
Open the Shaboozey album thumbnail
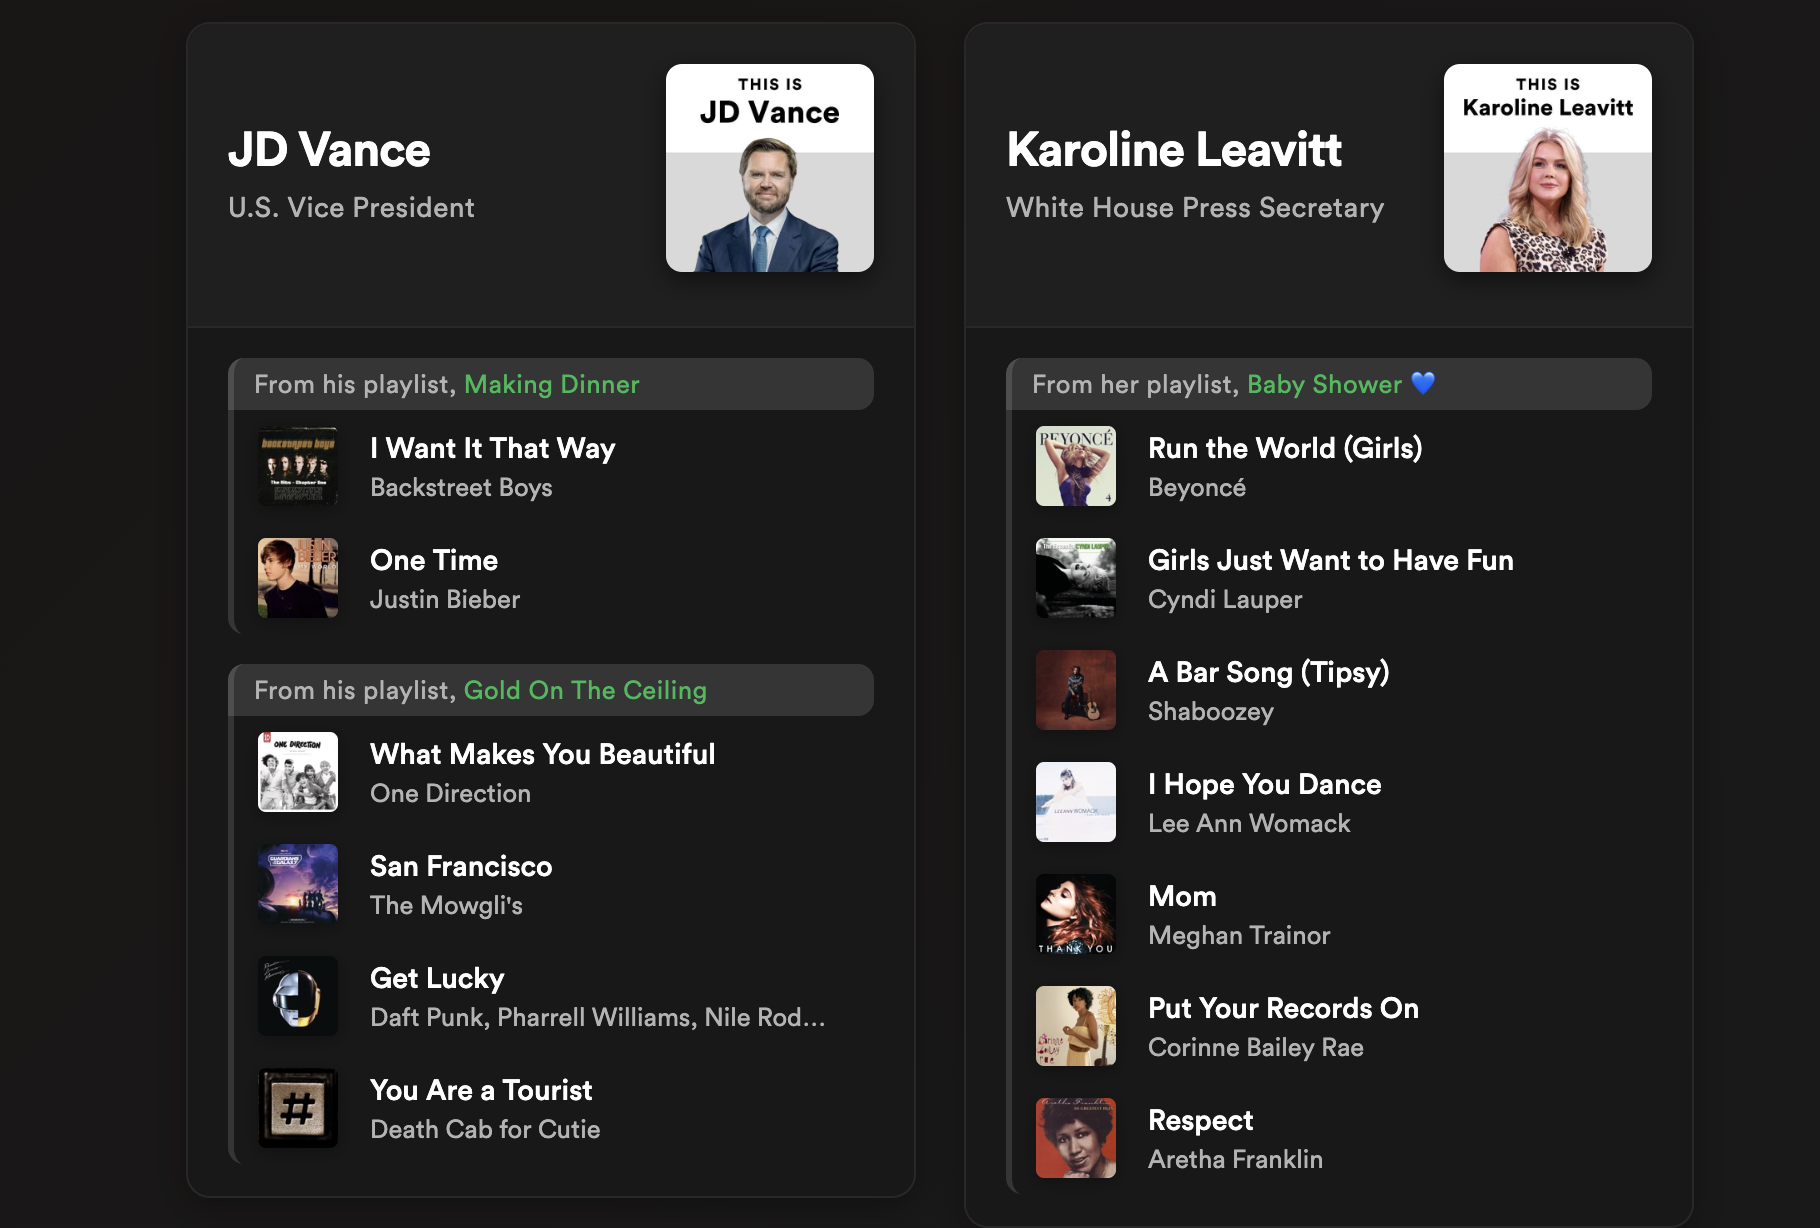click(x=1075, y=690)
